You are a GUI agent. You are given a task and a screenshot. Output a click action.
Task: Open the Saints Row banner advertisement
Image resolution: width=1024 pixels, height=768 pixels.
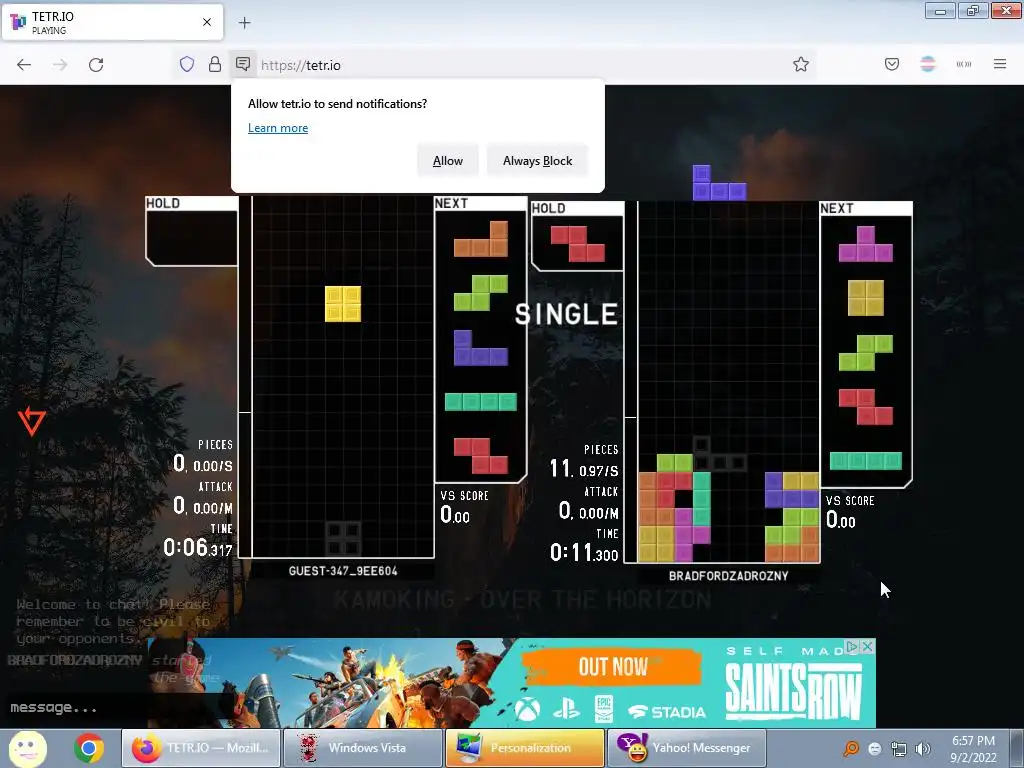[511, 683]
